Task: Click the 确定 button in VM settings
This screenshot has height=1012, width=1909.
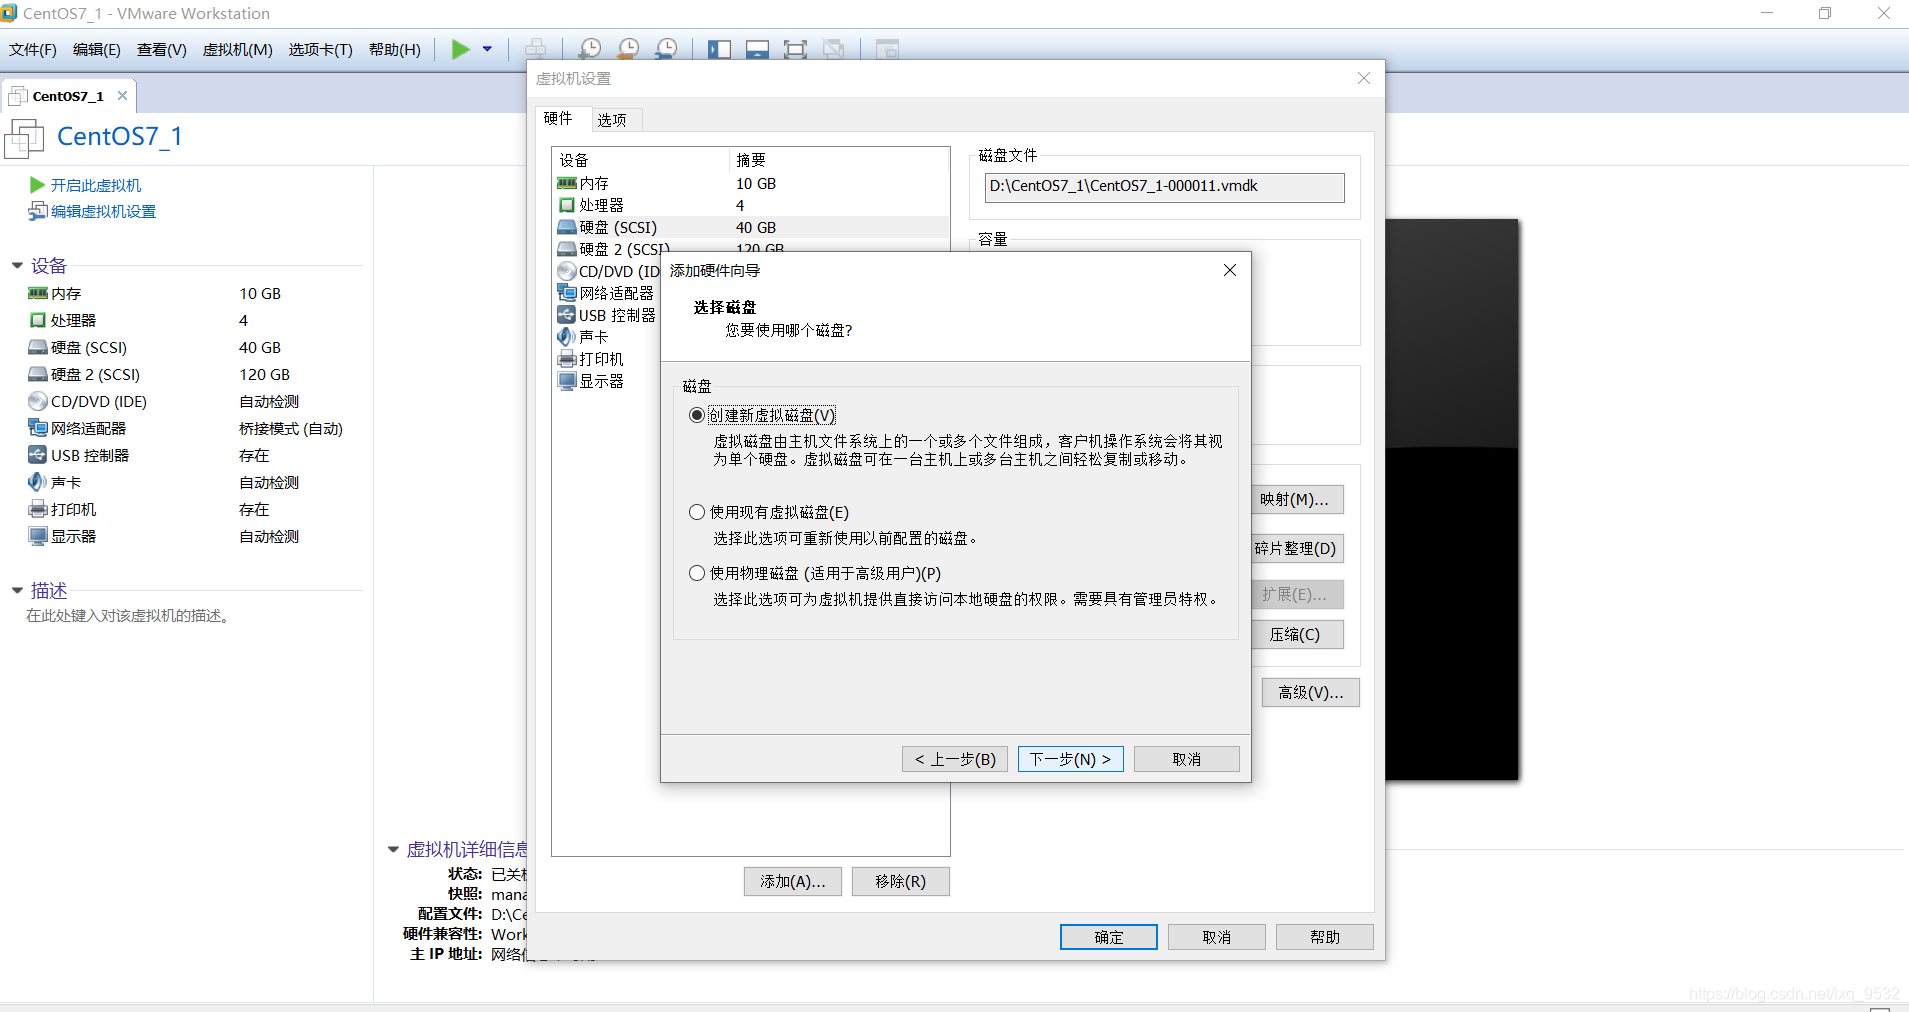Action: (x=1109, y=937)
